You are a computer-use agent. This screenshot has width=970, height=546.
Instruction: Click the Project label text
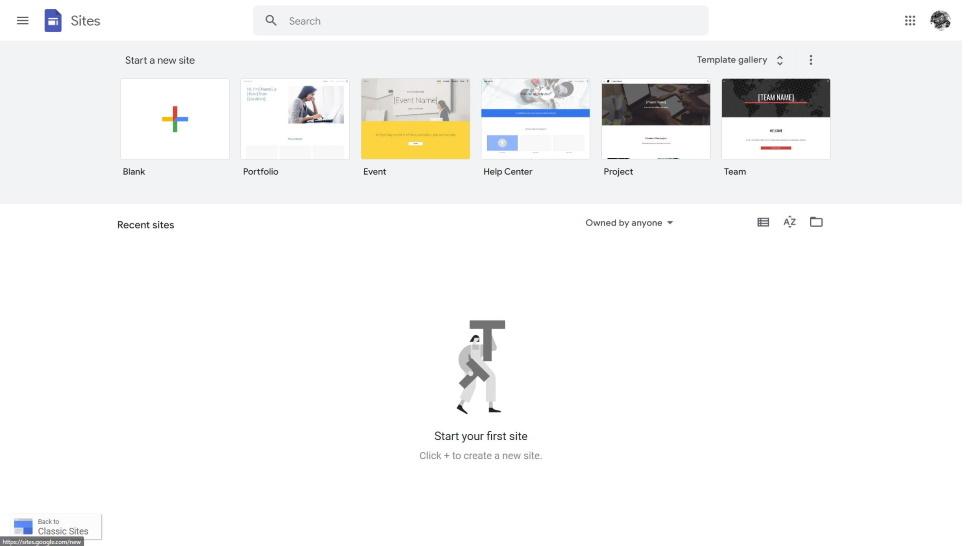pyautogui.click(x=618, y=171)
